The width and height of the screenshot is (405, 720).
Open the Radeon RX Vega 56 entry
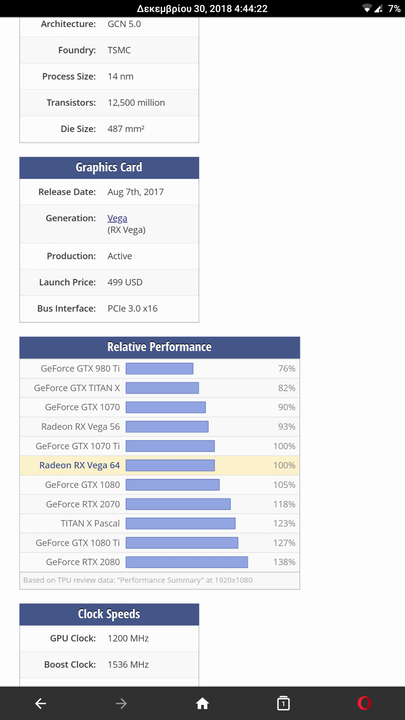point(159,427)
